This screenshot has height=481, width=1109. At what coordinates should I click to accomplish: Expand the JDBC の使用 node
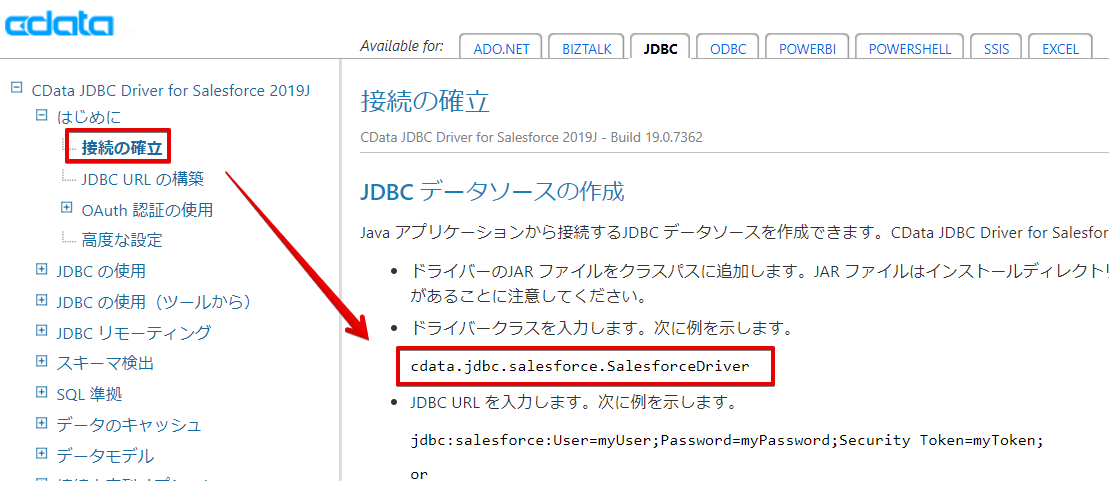[x=41, y=270]
